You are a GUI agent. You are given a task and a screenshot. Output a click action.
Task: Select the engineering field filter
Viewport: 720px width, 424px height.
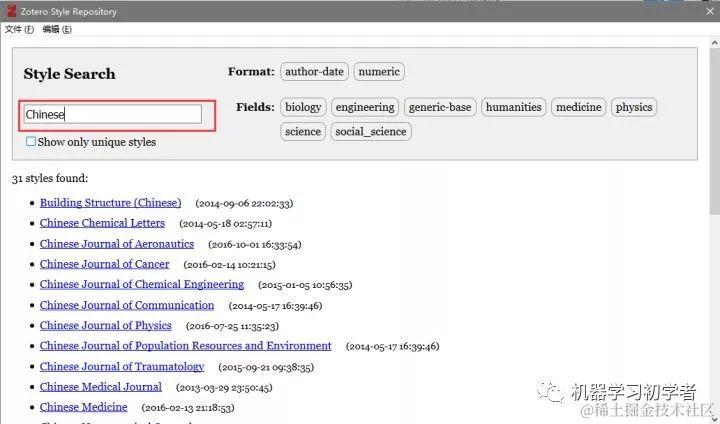point(365,107)
